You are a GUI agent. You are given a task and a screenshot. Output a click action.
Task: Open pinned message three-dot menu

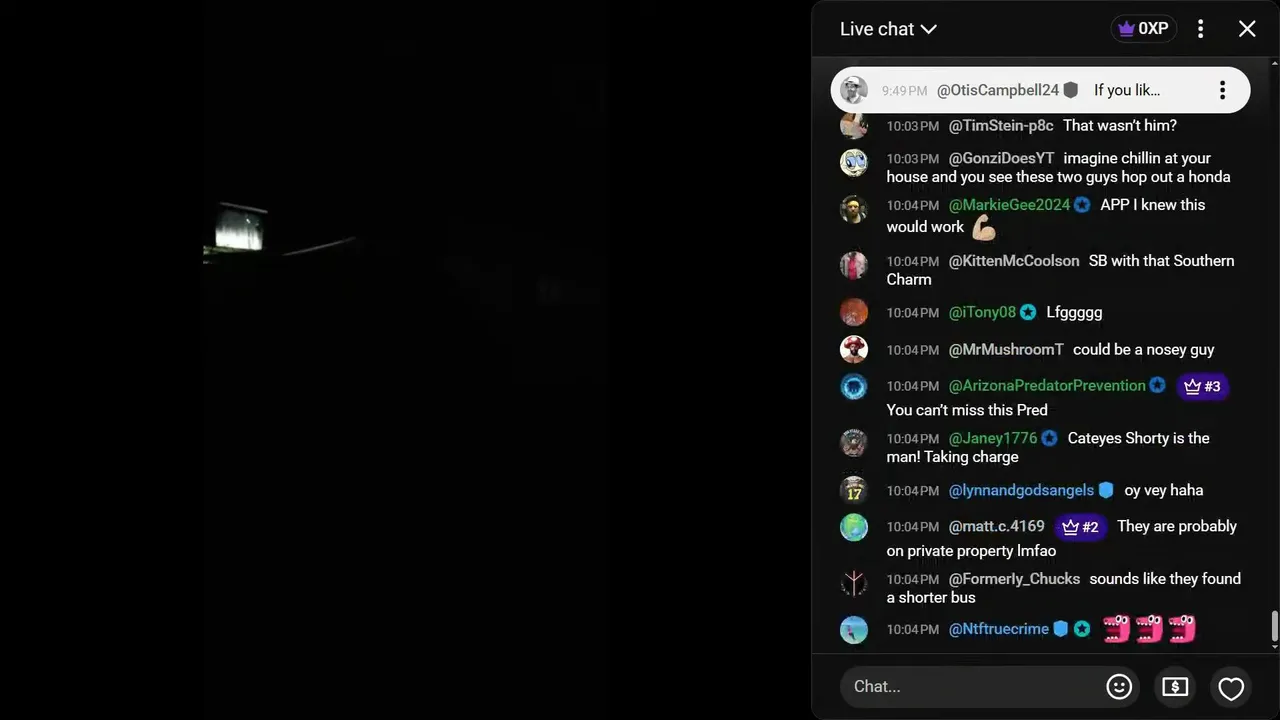click(1222, 91)
